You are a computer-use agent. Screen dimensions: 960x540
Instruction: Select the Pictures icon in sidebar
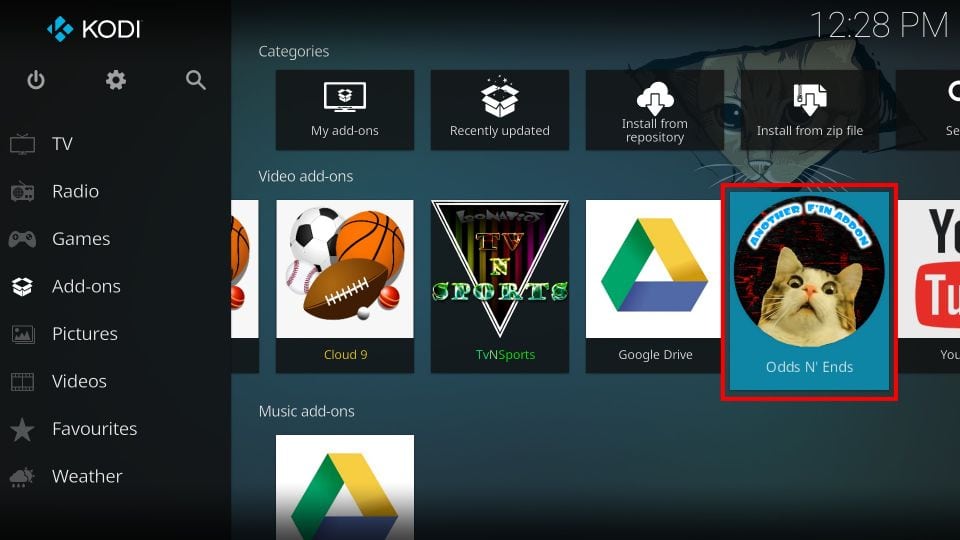pos(23,334)
